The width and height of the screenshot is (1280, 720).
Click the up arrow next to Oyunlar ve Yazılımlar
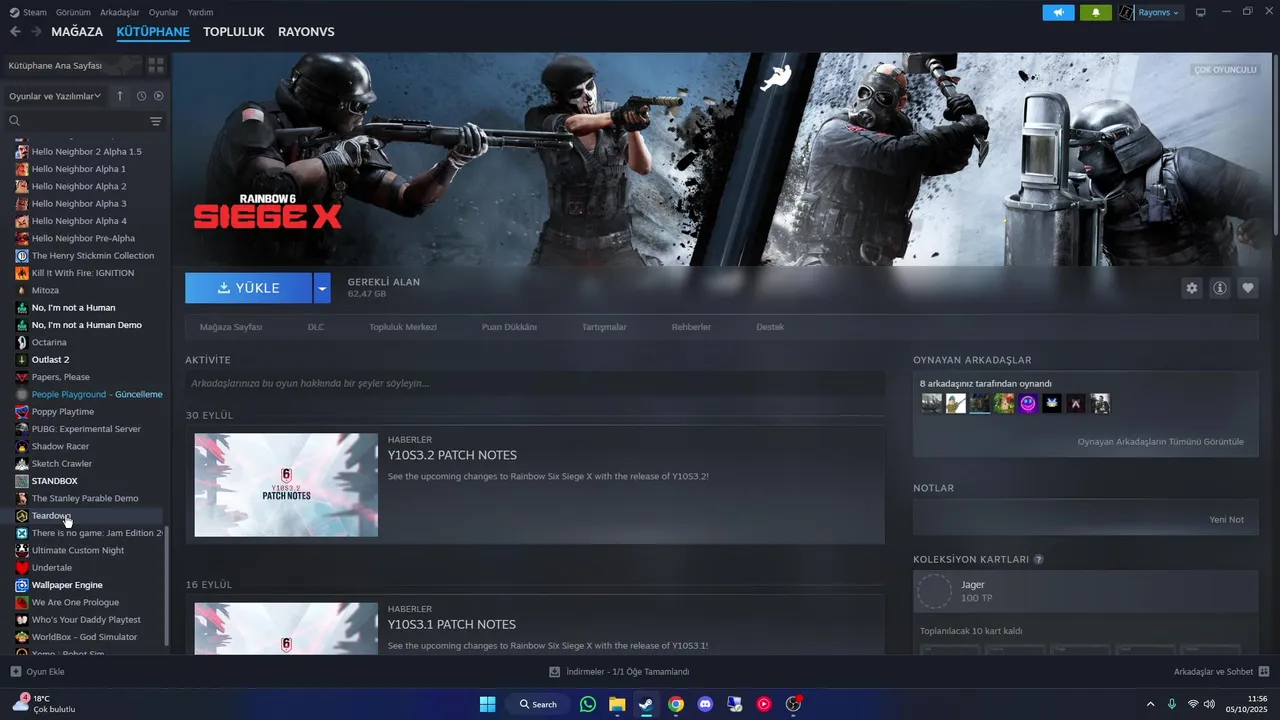point(120,96)
